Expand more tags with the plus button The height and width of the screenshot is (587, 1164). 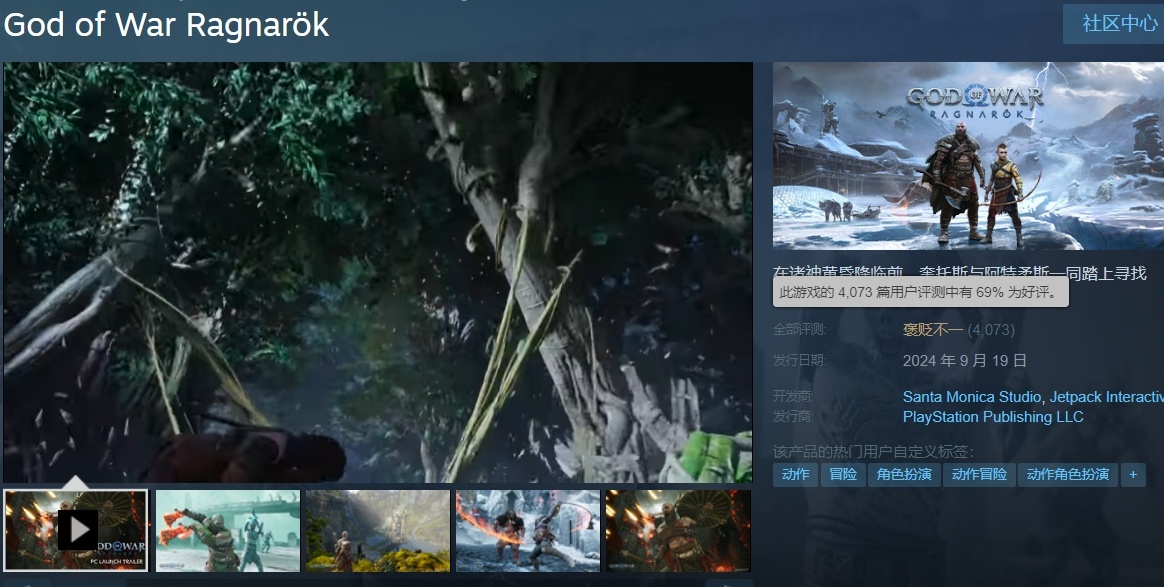click(x=1133, y=474)
